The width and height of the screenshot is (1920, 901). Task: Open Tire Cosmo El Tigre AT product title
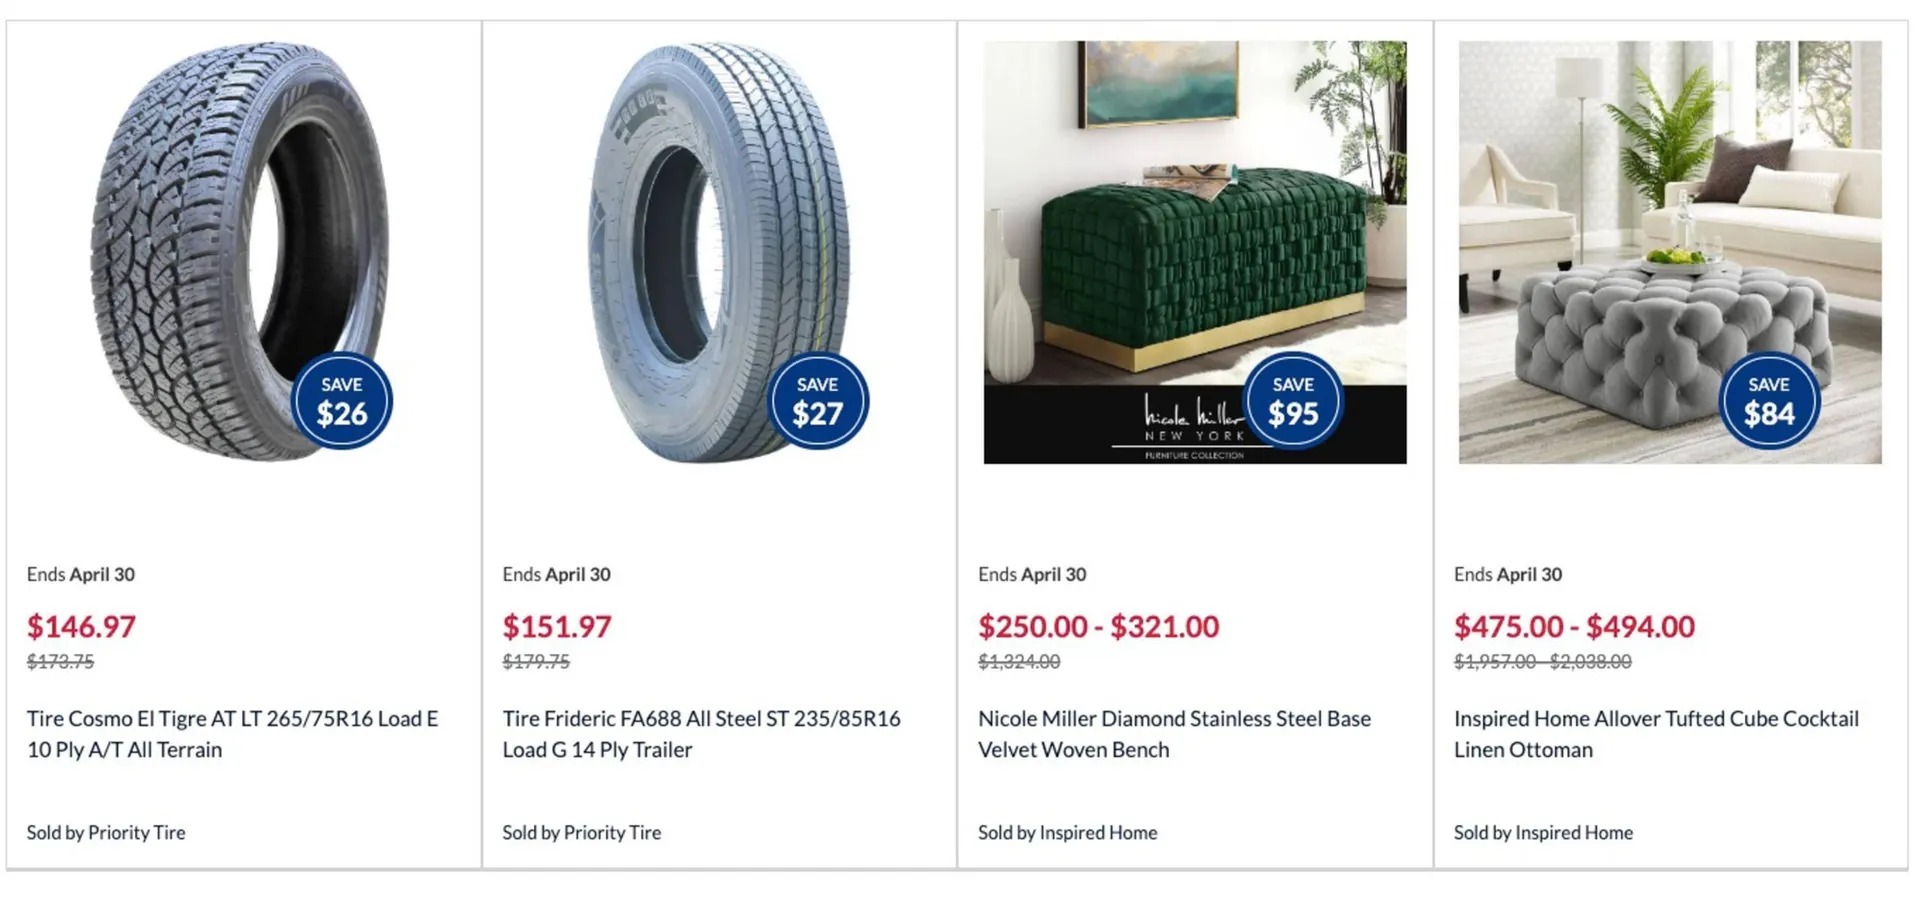click(x=232, y=734)
